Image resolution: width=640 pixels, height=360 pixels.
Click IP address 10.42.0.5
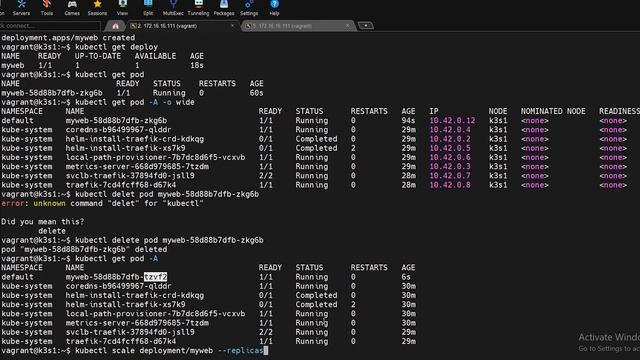pos(450,148)
